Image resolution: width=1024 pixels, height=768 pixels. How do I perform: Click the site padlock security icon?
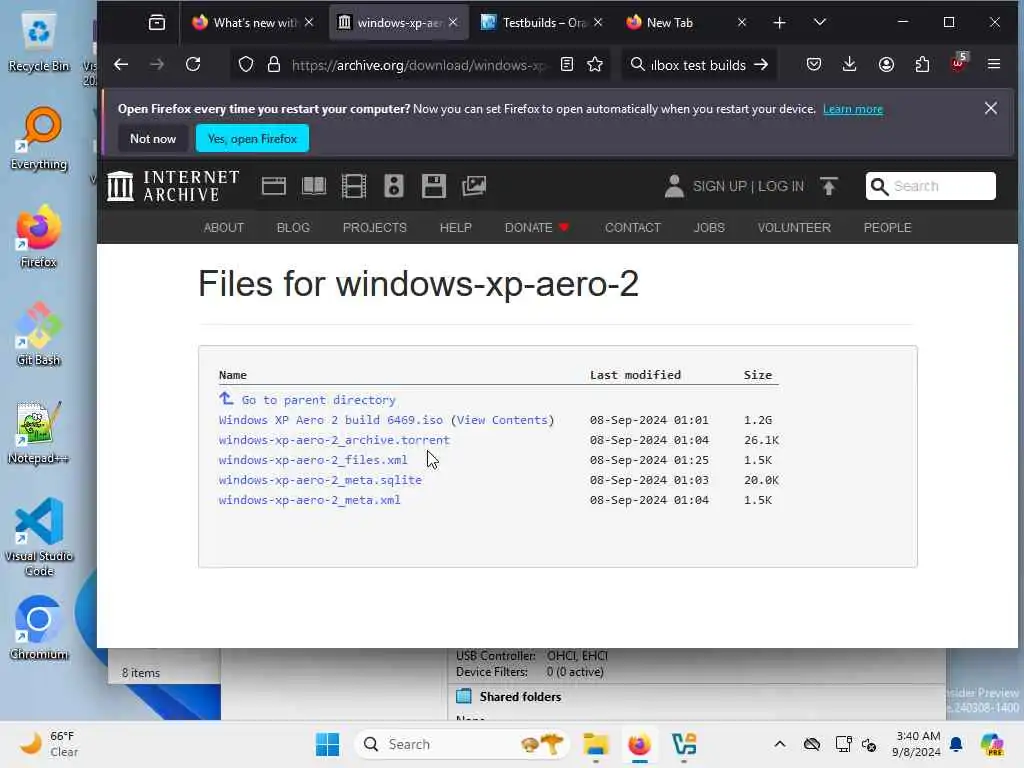pyautogui.click(x=274, y=65)
